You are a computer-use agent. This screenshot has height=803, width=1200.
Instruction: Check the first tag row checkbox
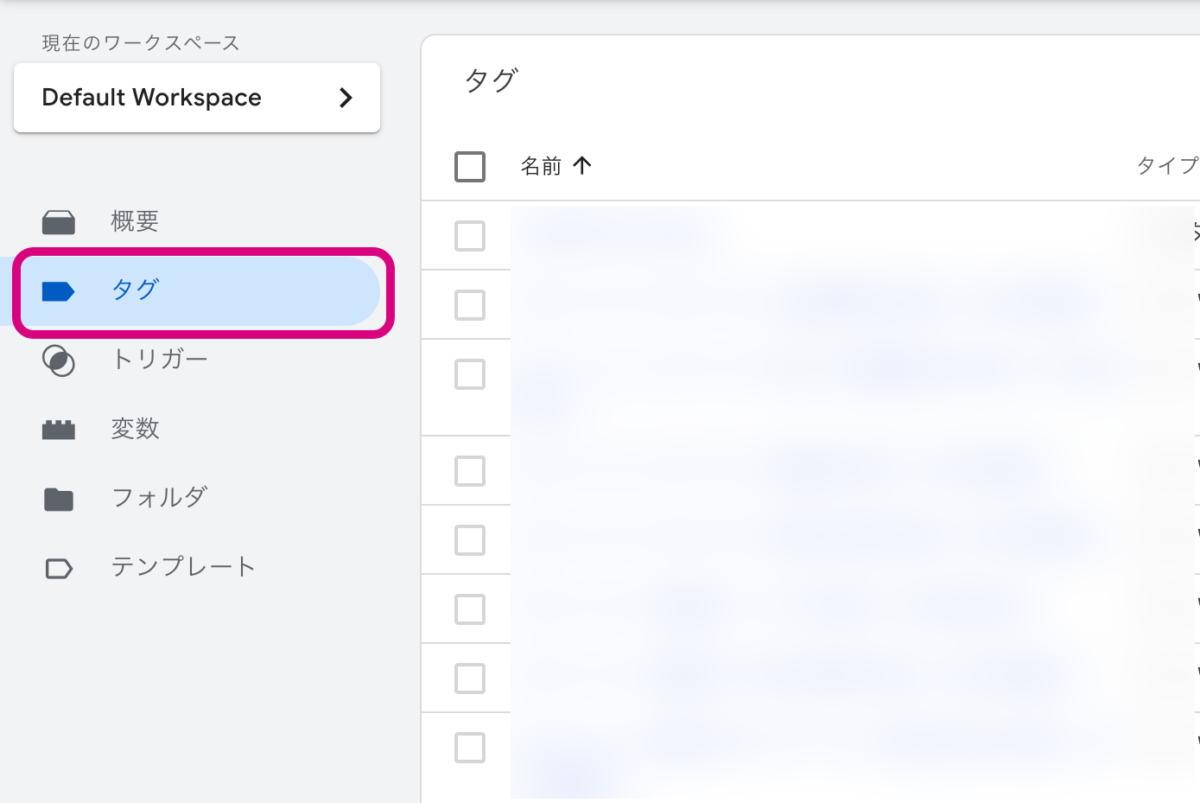pyautogui.click(x=470, y=236)
